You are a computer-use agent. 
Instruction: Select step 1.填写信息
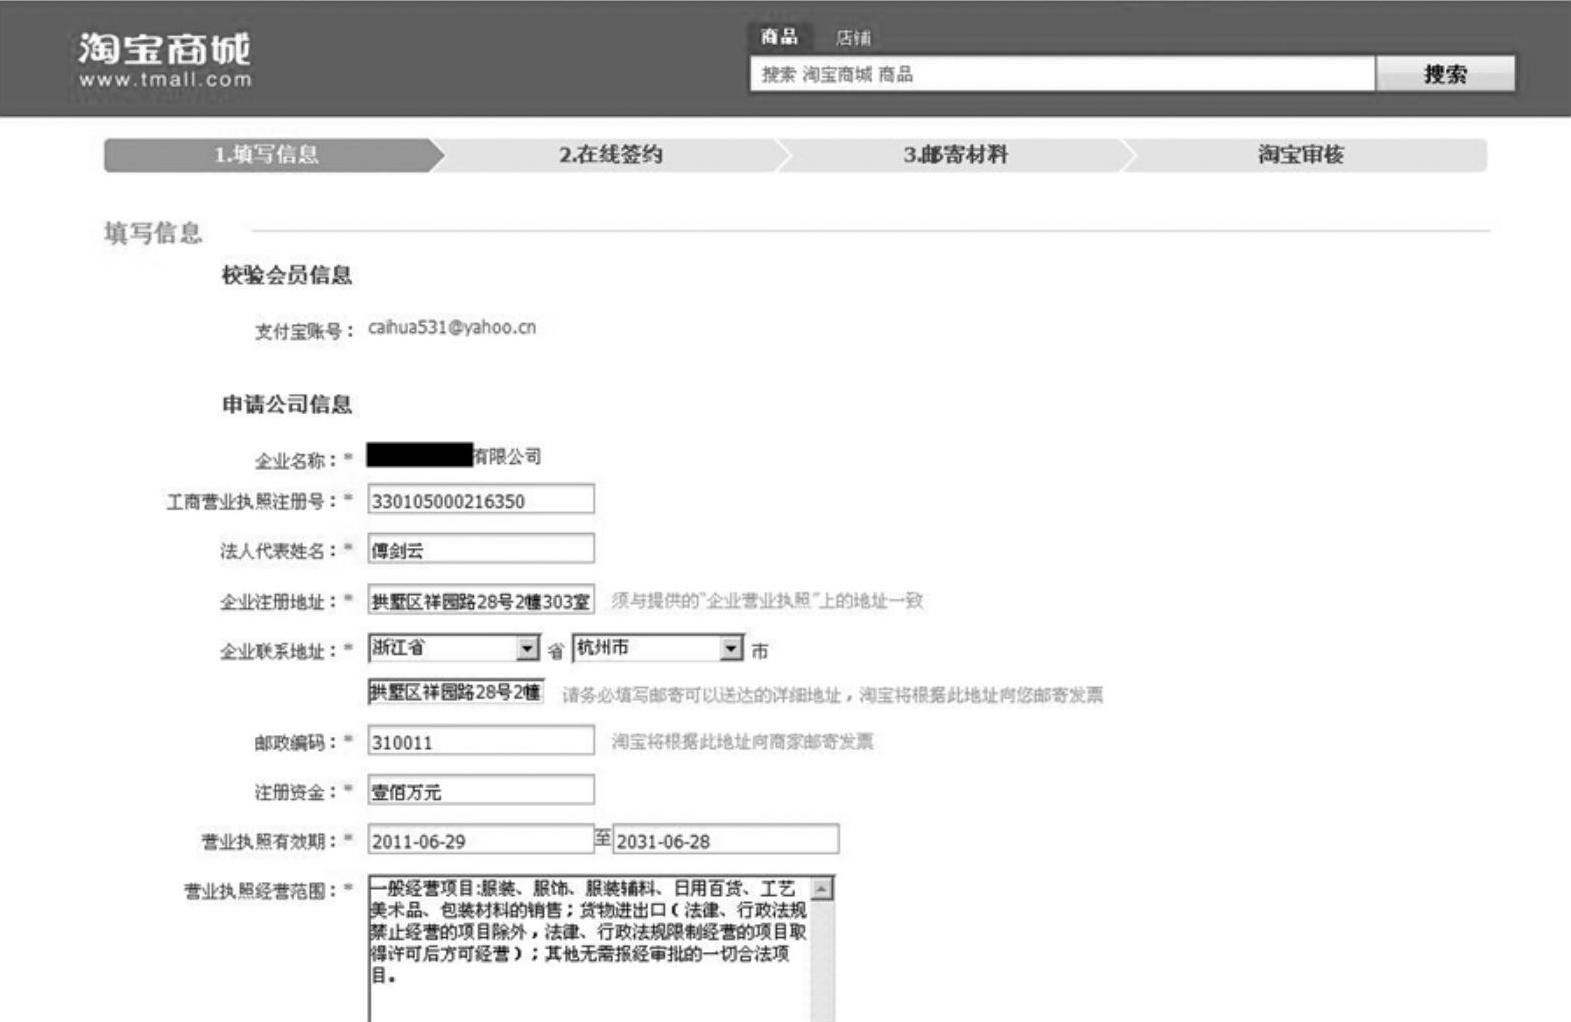[x=266, y=155]
